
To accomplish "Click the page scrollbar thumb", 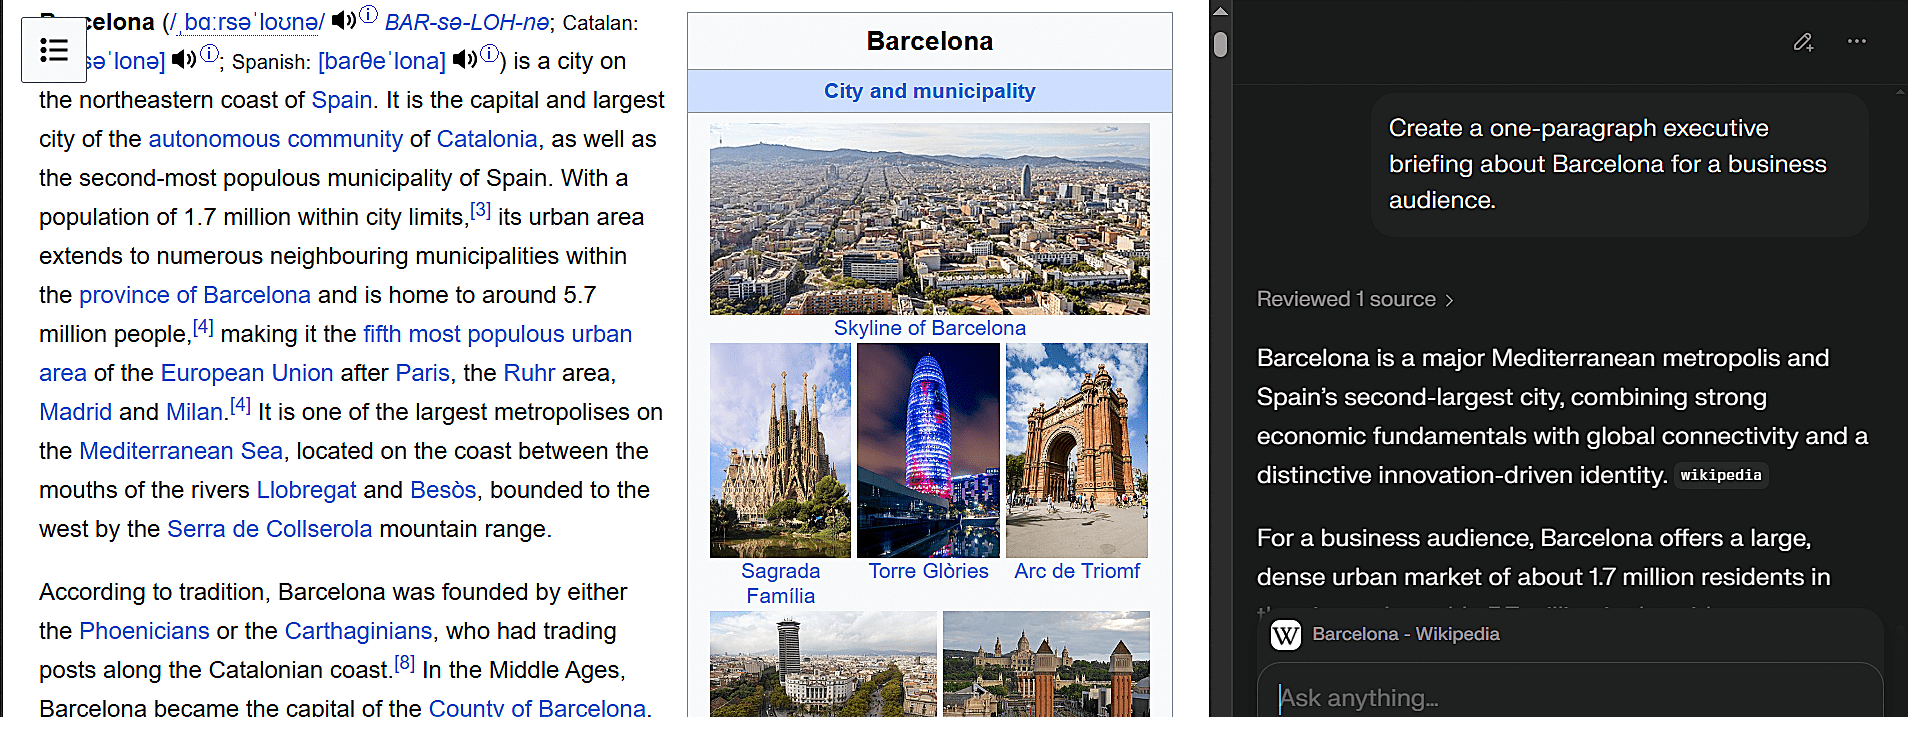I will (1220, 44).
